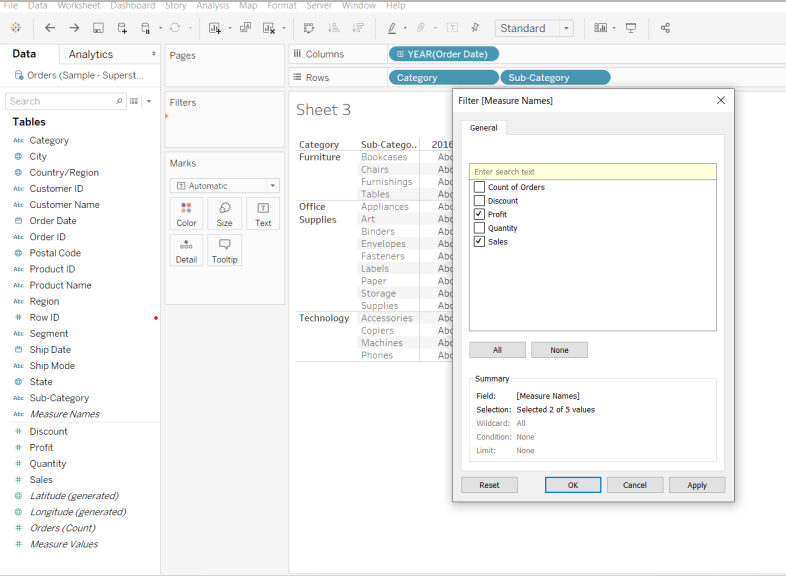
Task: Open the Automatic mark type dropdown
Action: (x=224, y=185)
